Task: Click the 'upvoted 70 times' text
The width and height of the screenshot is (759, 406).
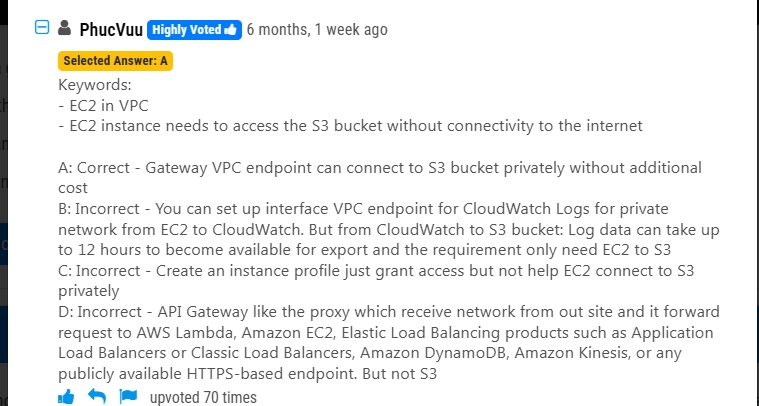Action: tap(203, 398)
